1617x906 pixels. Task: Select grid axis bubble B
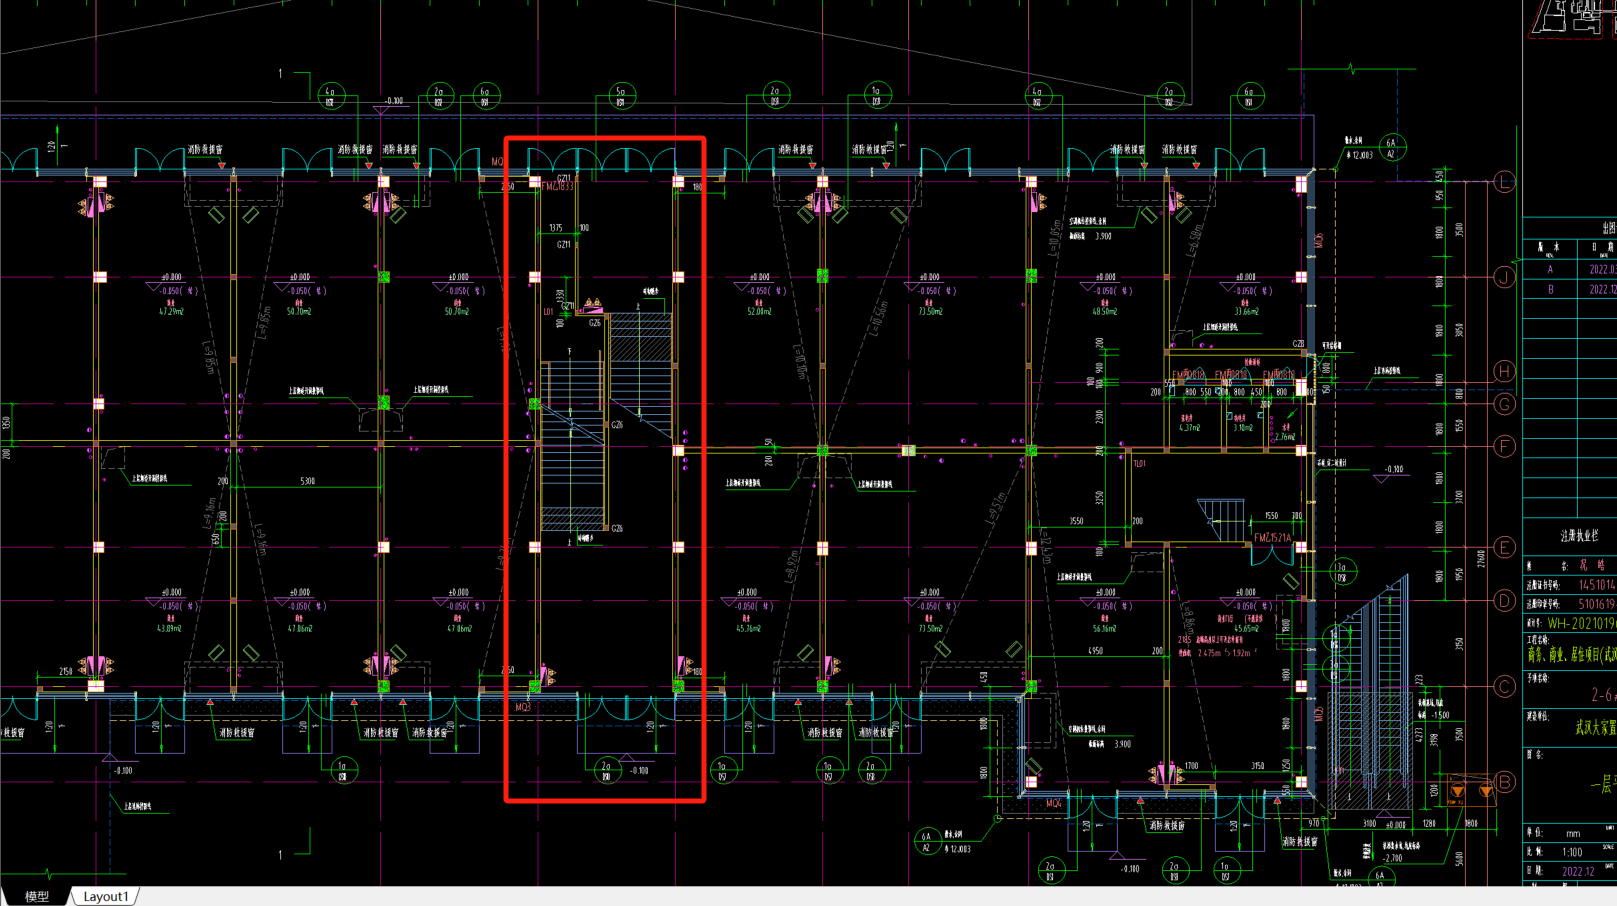(1504, 782)
